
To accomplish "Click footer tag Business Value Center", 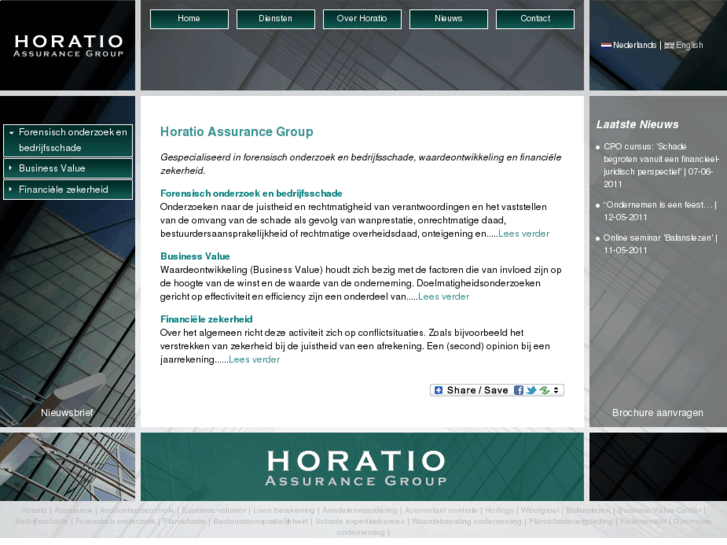I will click(660, 510).
